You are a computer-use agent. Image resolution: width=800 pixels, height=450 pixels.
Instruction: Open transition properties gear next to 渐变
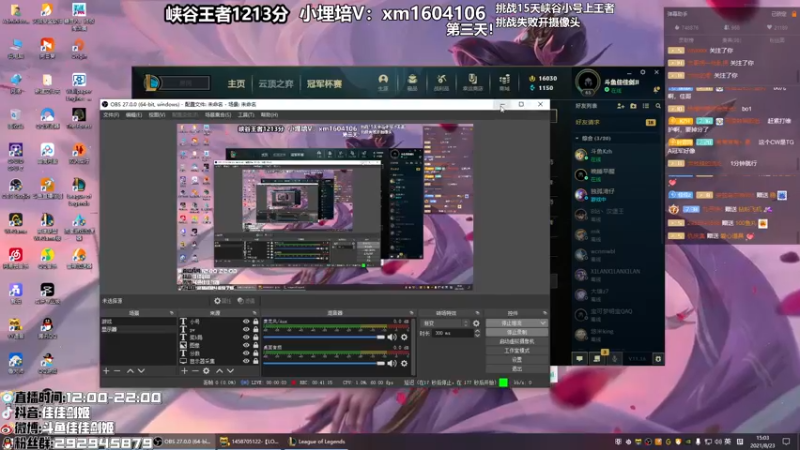click(476, 323)
